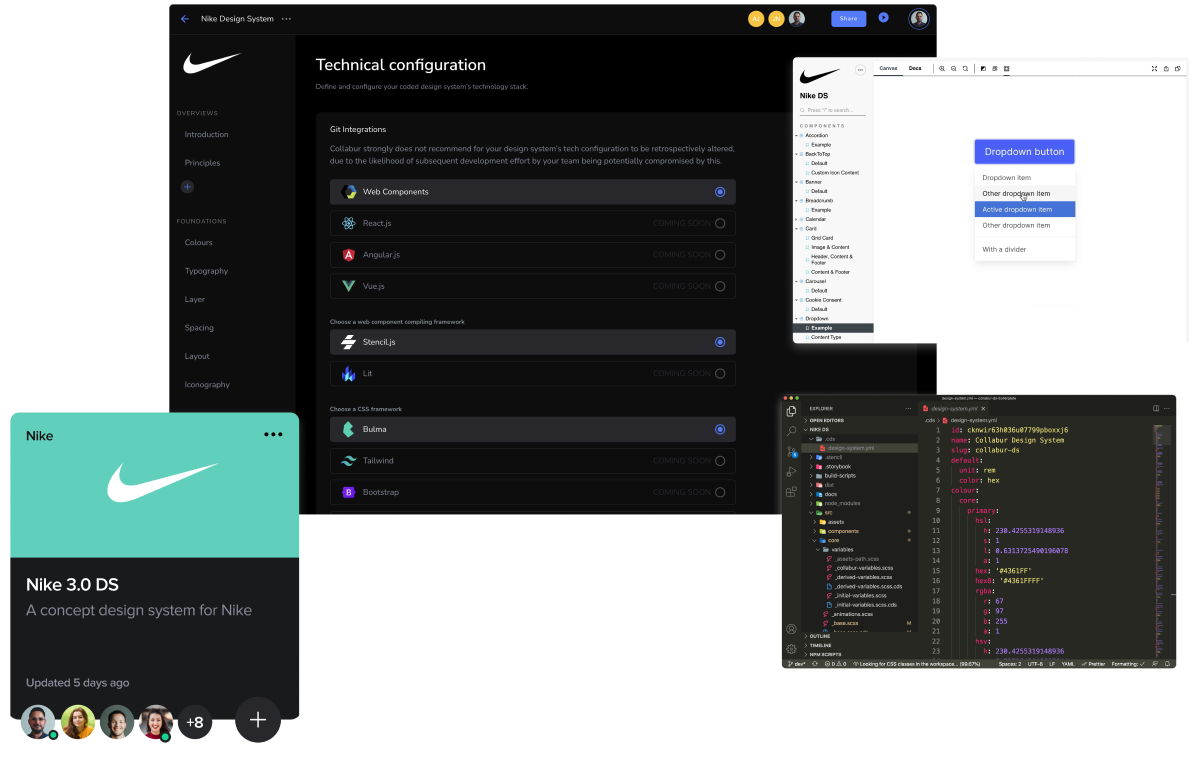The width and height of the screenshot is (1200, 757).
Task: Open the Principles page
Action: click(202, 163)
